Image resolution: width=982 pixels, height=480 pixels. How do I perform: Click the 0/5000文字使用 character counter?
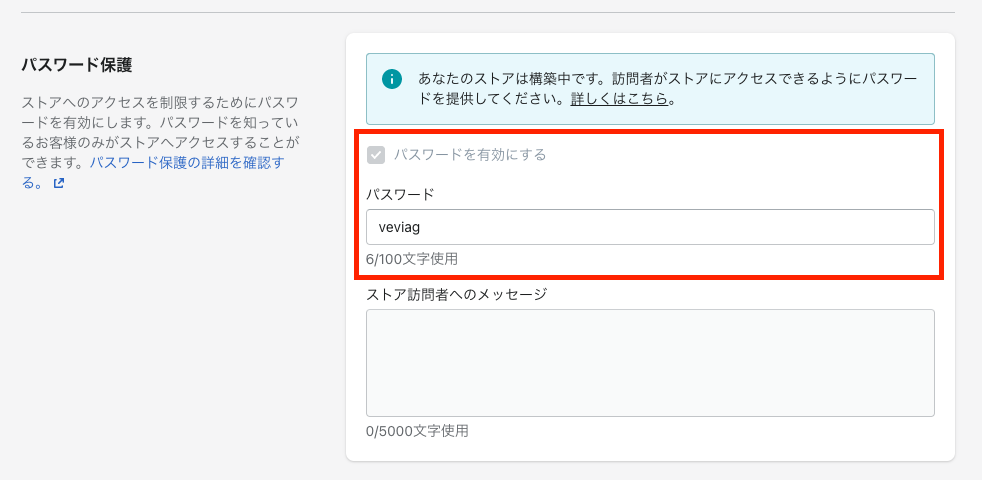(417, 431)
